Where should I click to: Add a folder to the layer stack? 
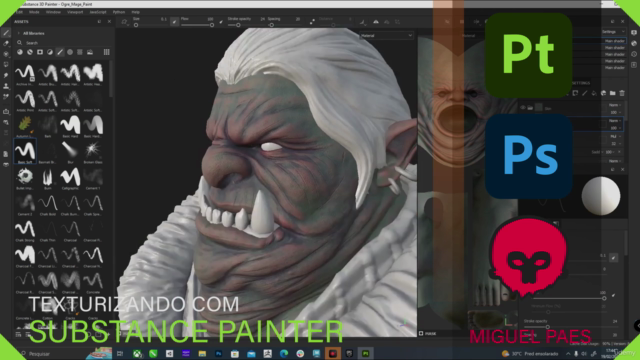coord(613,93)
